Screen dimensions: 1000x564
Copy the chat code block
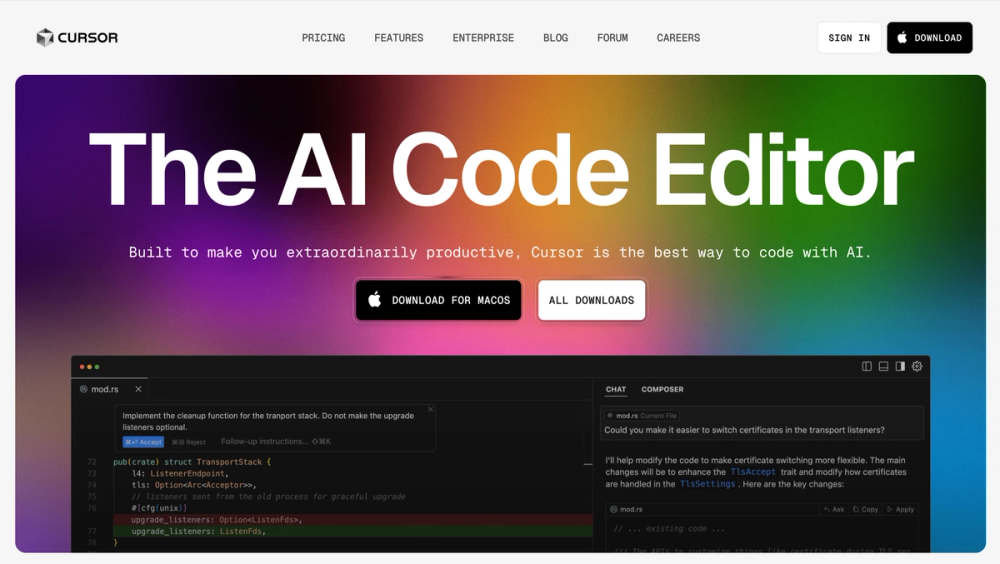(865, 509)
